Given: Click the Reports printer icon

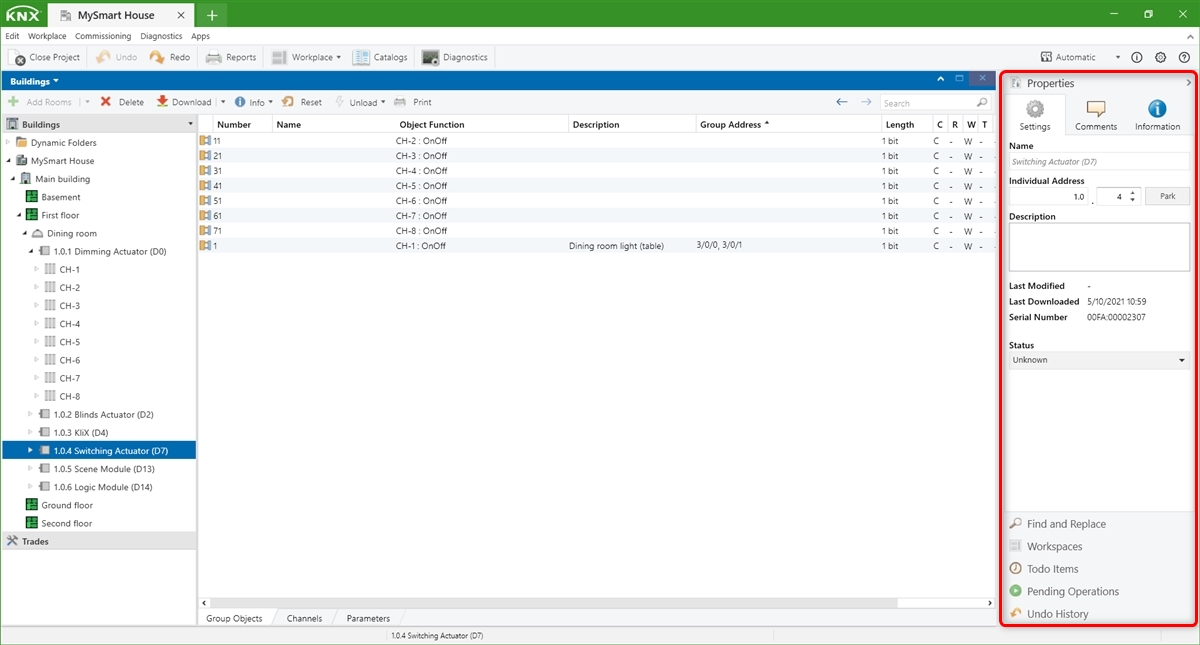Looking at the screenshot, I should tap(214, 58).
